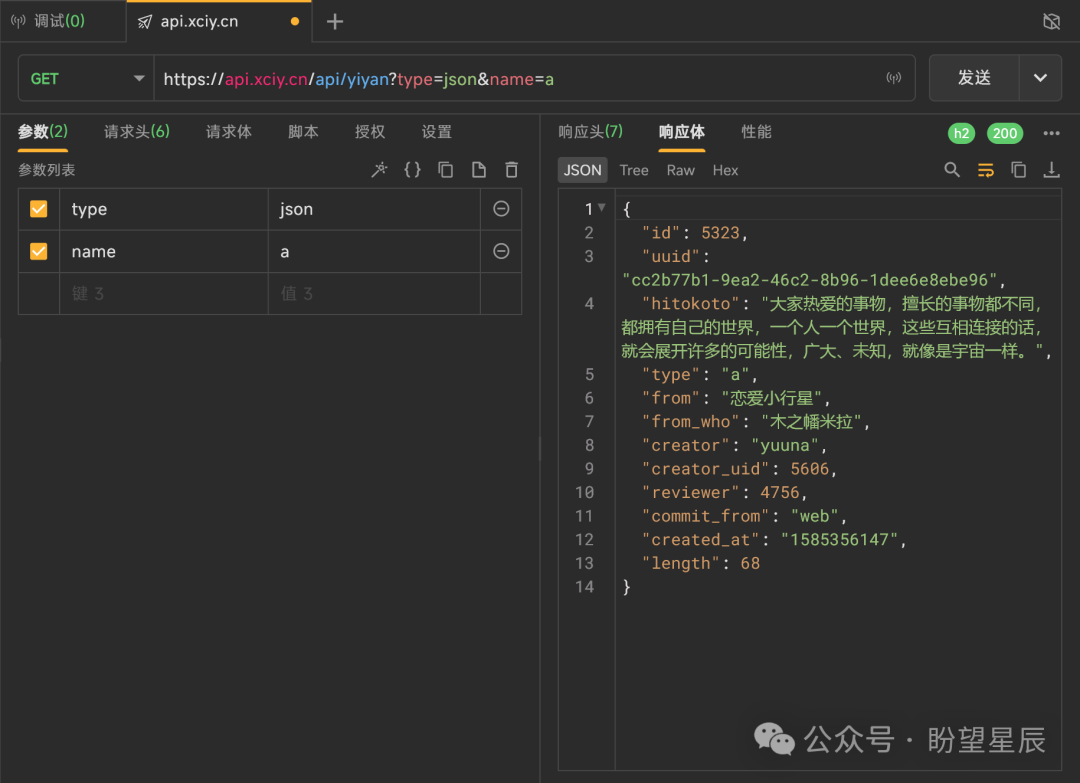Open the 请求体 request body tab

[x=229, y=132]
